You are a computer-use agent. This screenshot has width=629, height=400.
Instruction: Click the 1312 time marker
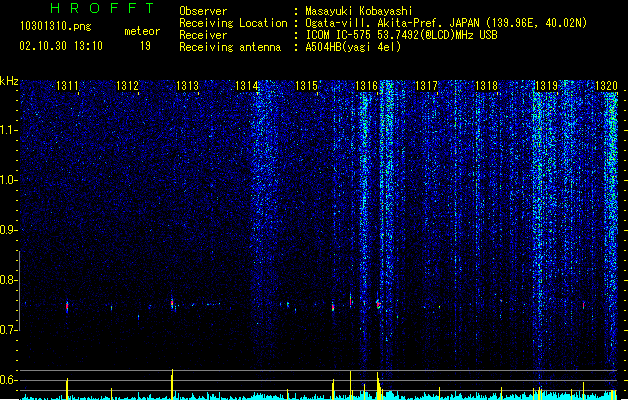(x=127, y=86)
